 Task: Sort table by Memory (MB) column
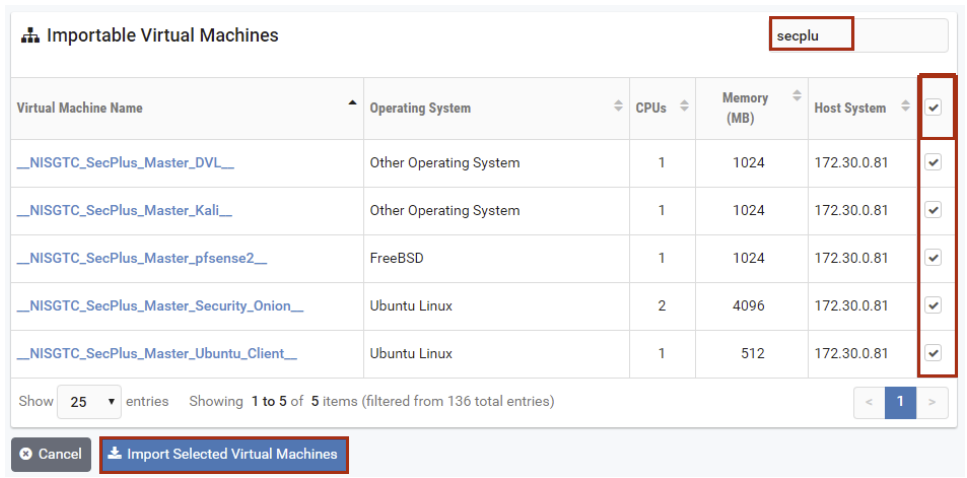752,108
